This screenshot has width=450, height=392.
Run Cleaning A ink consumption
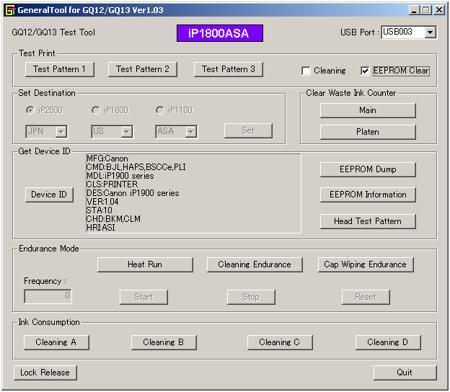click(x=56, y=342)
